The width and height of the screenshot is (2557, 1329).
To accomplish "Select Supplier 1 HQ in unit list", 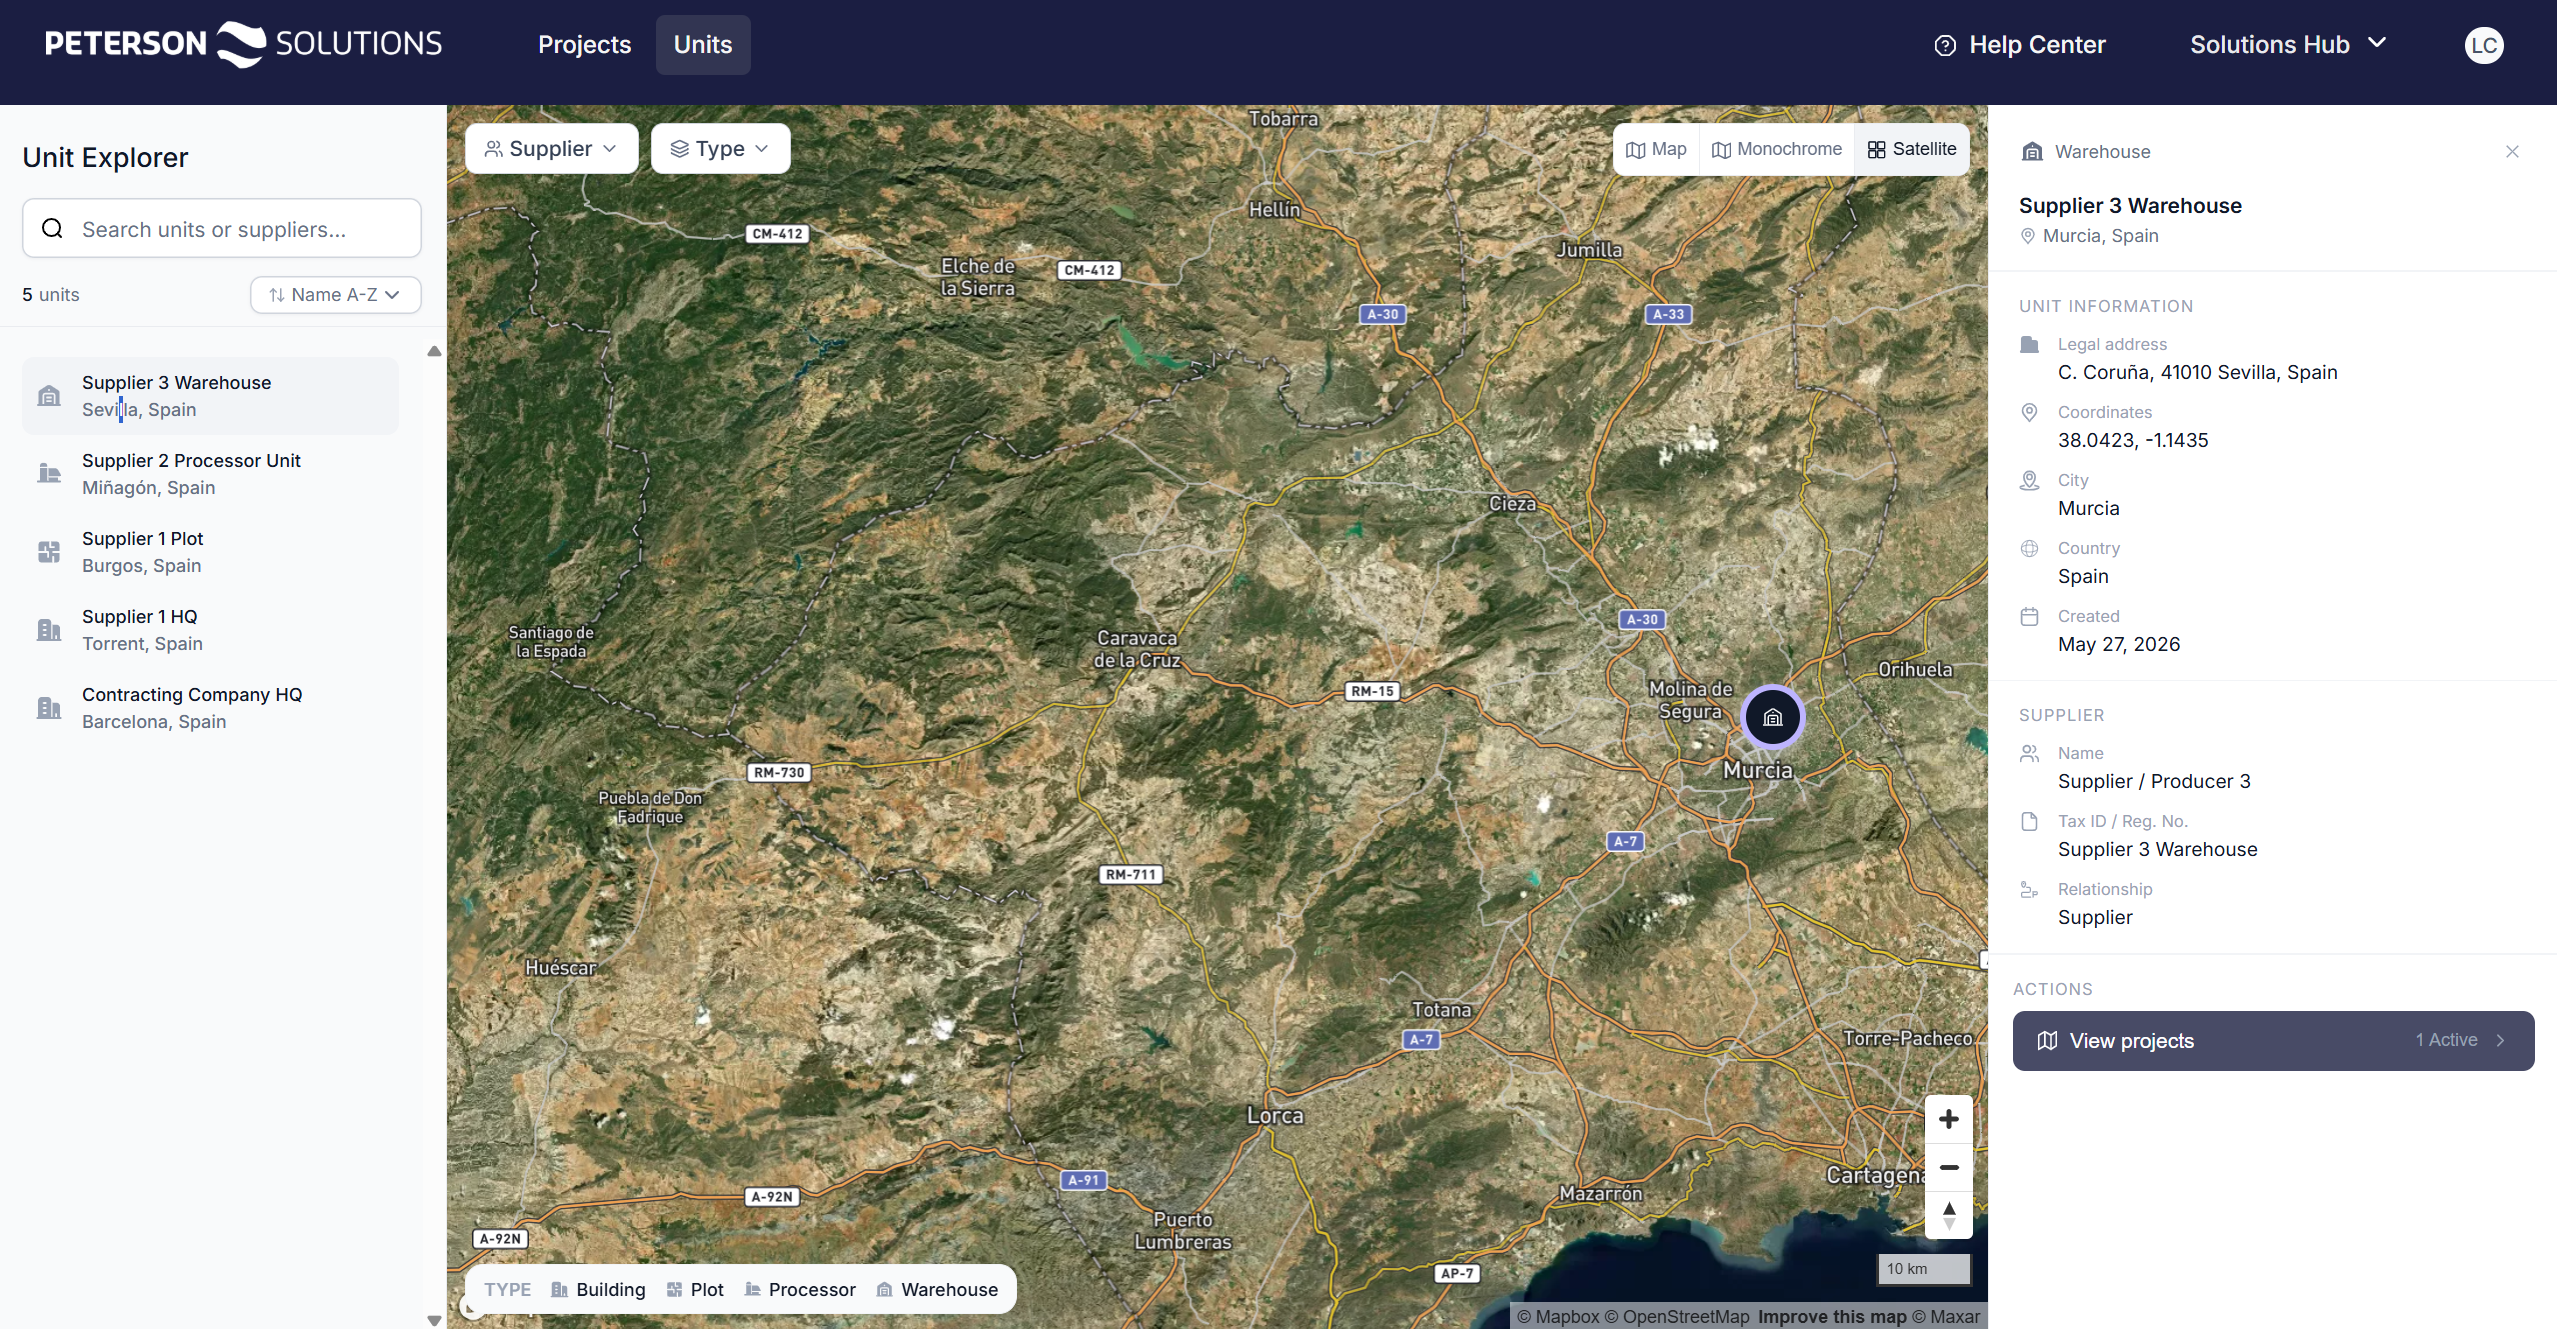I will pyautogui.click(x=210, y=630).
